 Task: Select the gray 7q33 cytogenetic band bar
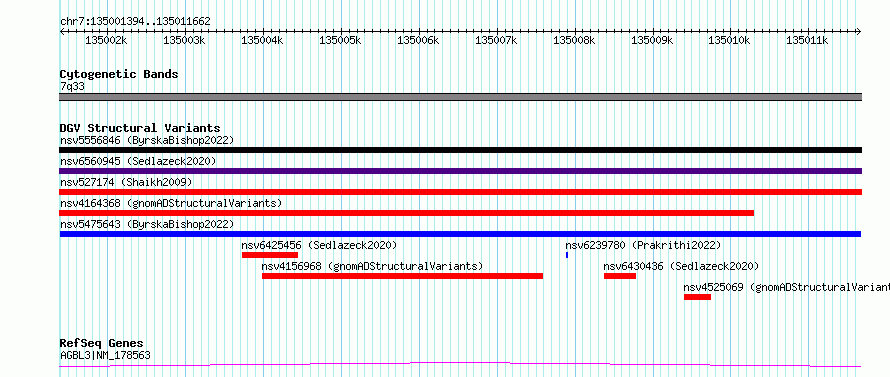(x=461, y=97)
